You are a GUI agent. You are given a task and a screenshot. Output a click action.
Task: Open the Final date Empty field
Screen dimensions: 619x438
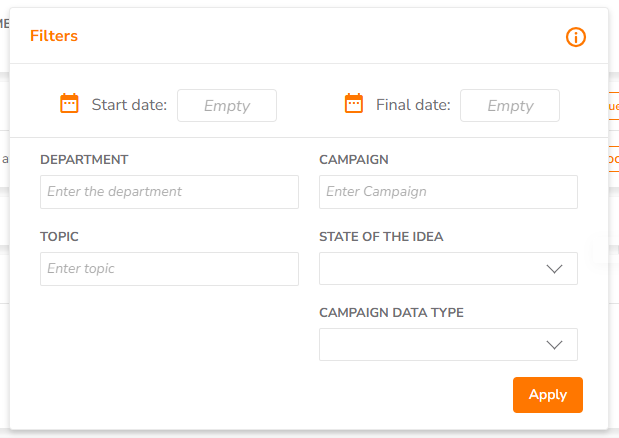[510, 105]
